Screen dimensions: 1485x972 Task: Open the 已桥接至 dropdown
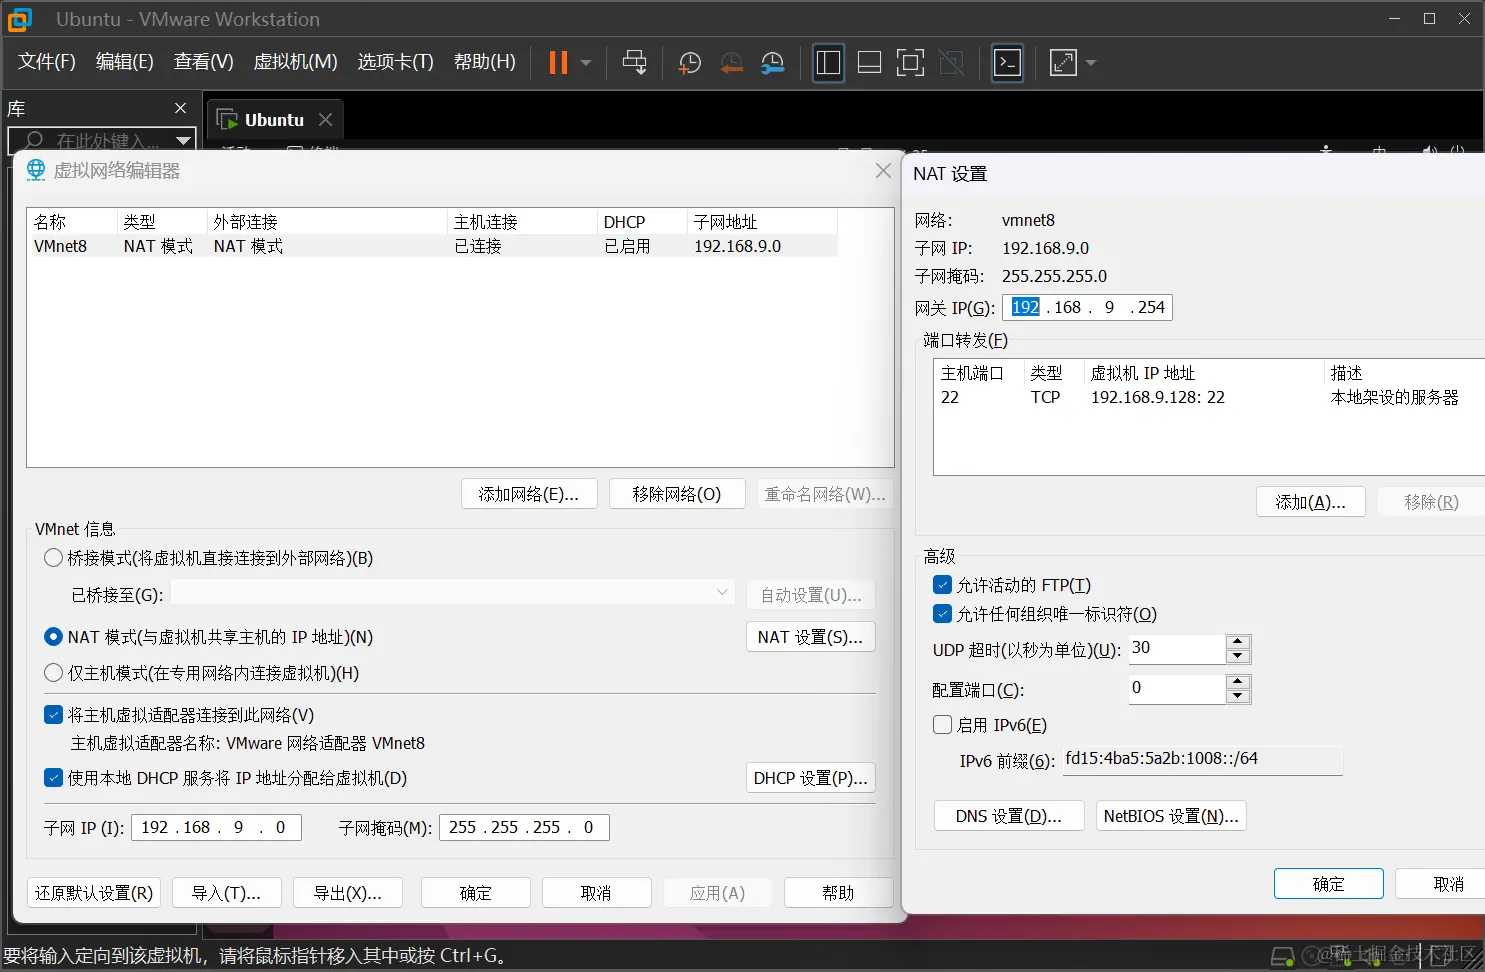coord(453,593)
